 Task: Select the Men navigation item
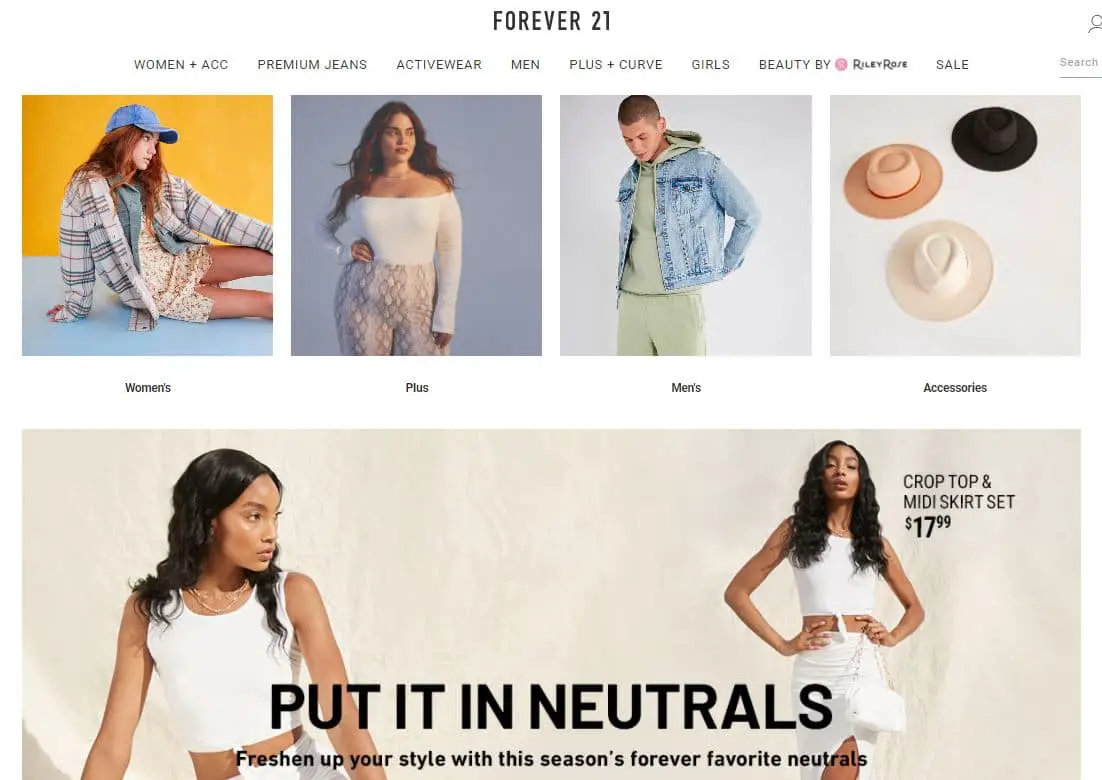pos(526,65)
